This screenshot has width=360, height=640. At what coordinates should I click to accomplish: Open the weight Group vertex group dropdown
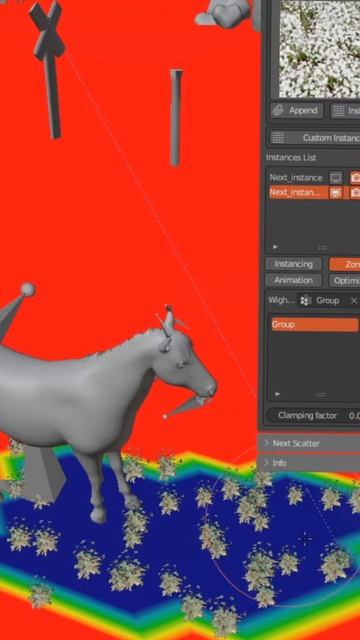pos(321,301)
